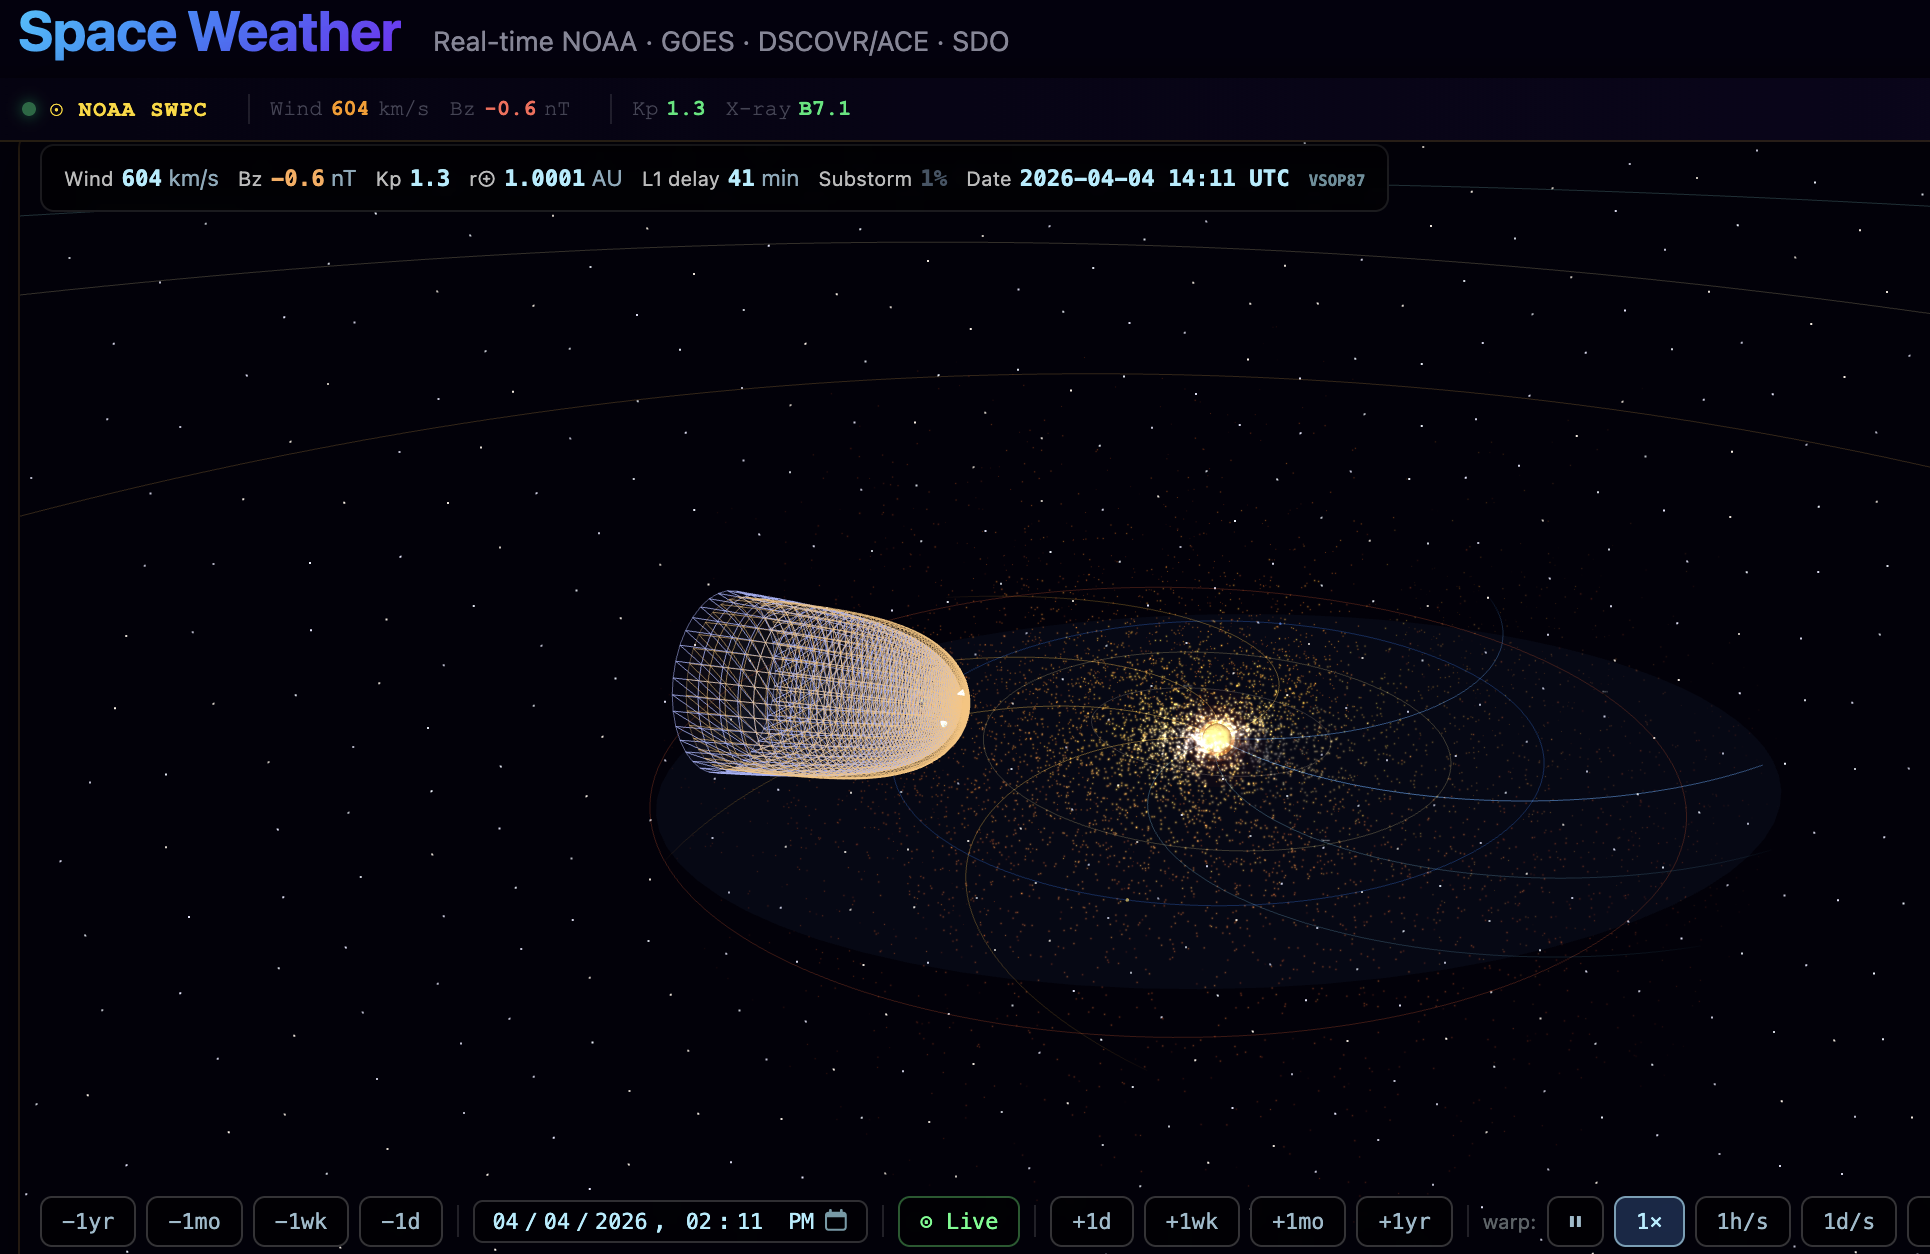Step back one day with −1d

coord(400,1221)
